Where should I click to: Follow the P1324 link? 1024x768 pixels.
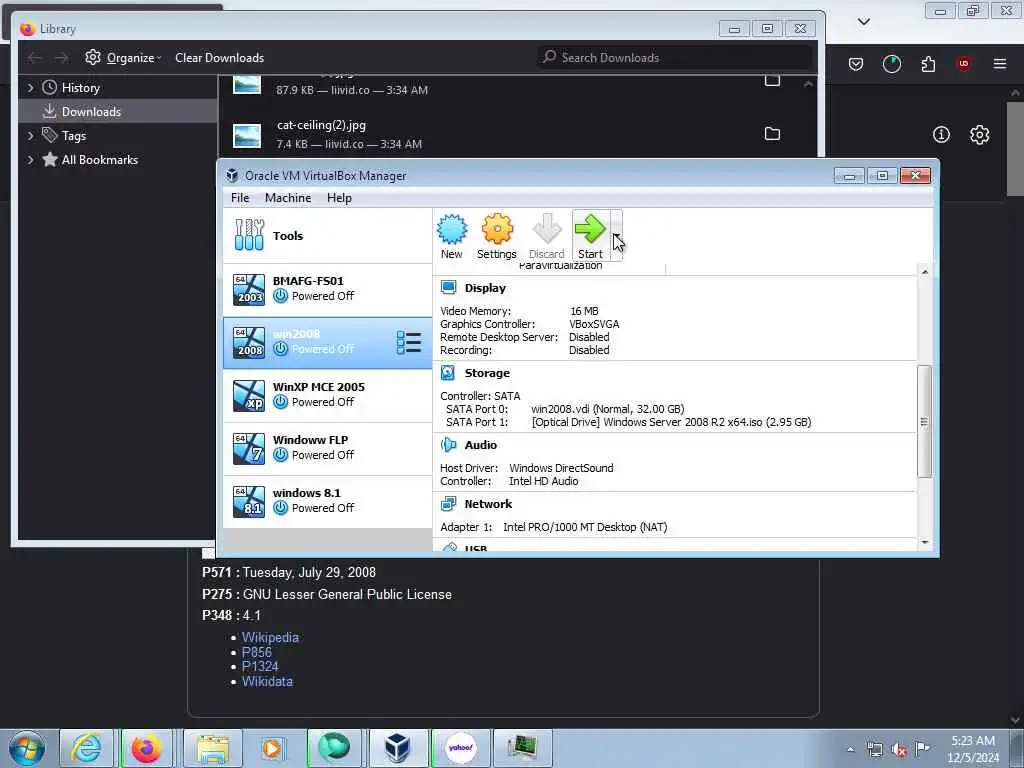[x=260, y=666]
